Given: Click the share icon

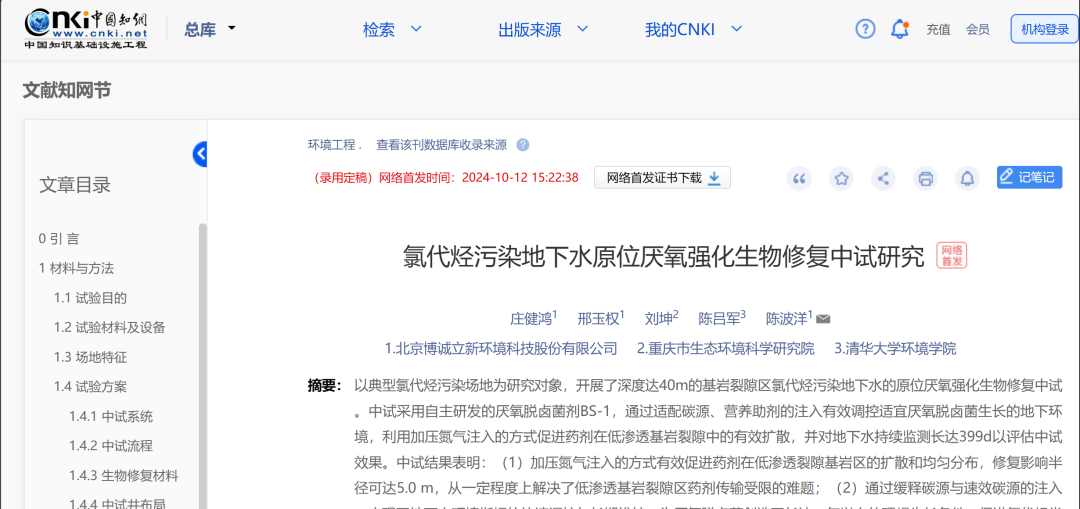Looking at the screenshot, I should click(x=883, y=178).
